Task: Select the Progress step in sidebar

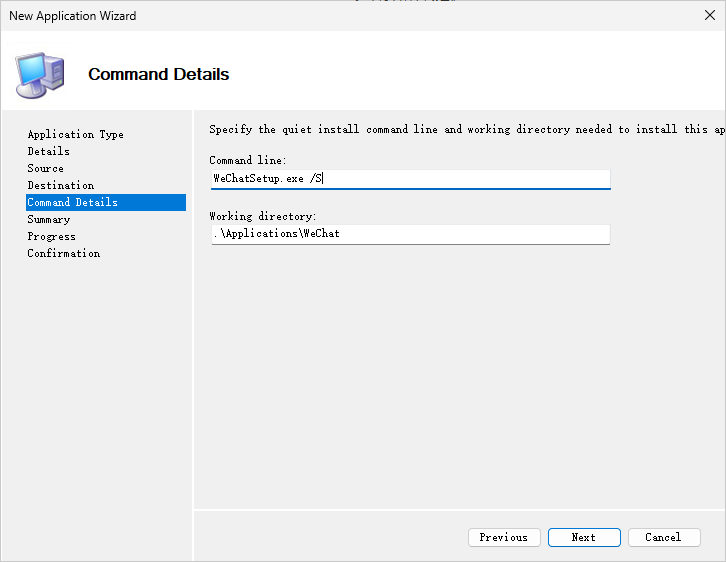Action: click(x=51, y=236)
